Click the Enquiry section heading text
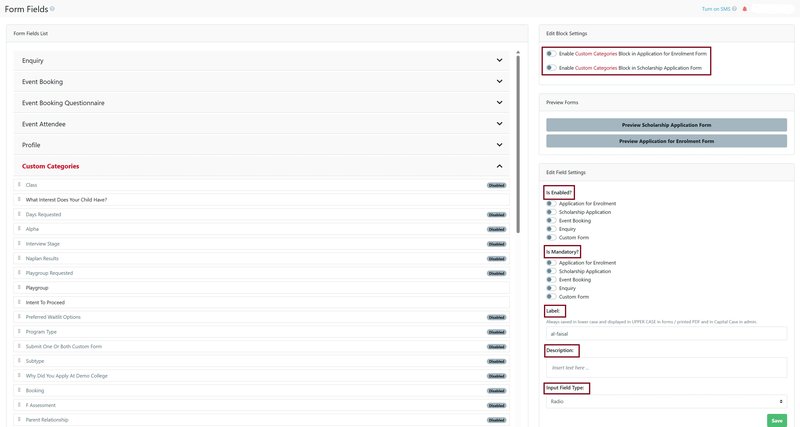The height and width of the screenshot is (427, 800). pyautogui.click(x=33, y=61)
